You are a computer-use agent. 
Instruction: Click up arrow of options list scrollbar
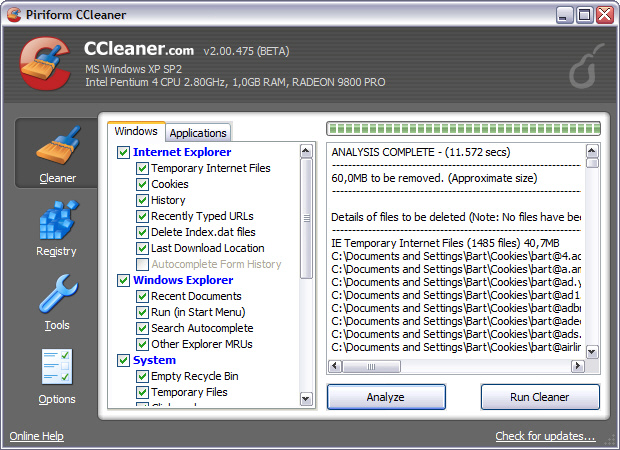click(x=306, y=151)
